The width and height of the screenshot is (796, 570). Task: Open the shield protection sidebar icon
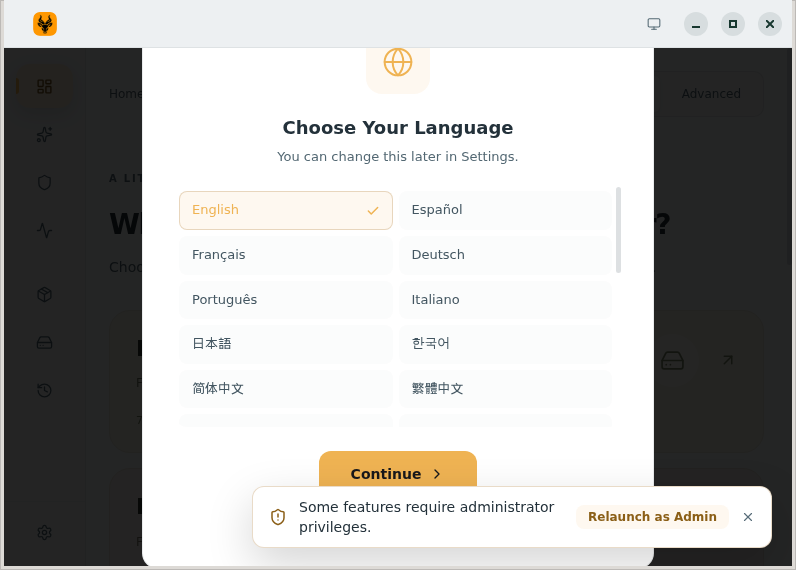point(45,182)
